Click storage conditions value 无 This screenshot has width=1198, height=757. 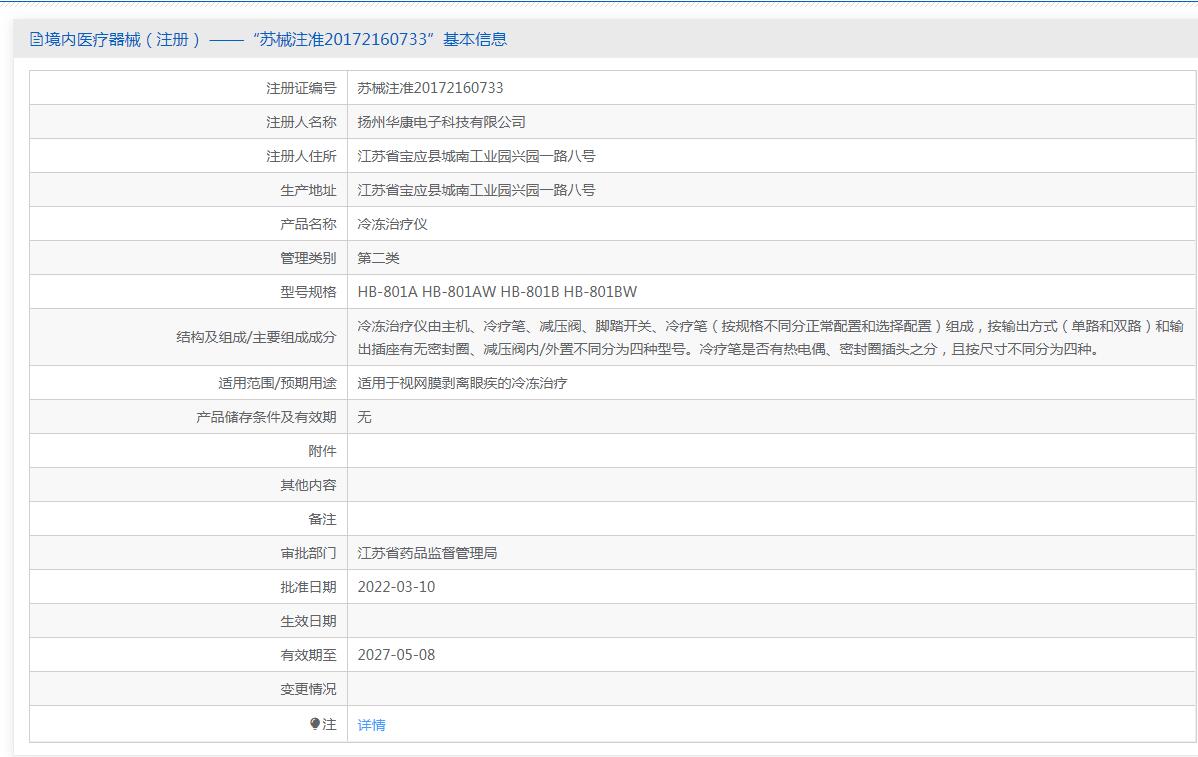click(364, 417)
